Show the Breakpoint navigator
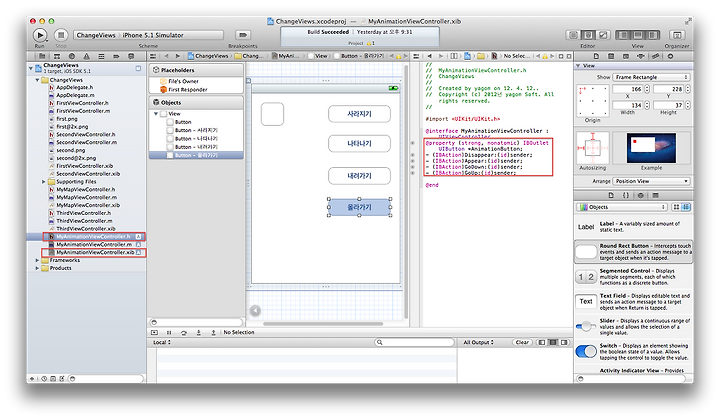Screen dimensions: 720x420 coord(116,56)
